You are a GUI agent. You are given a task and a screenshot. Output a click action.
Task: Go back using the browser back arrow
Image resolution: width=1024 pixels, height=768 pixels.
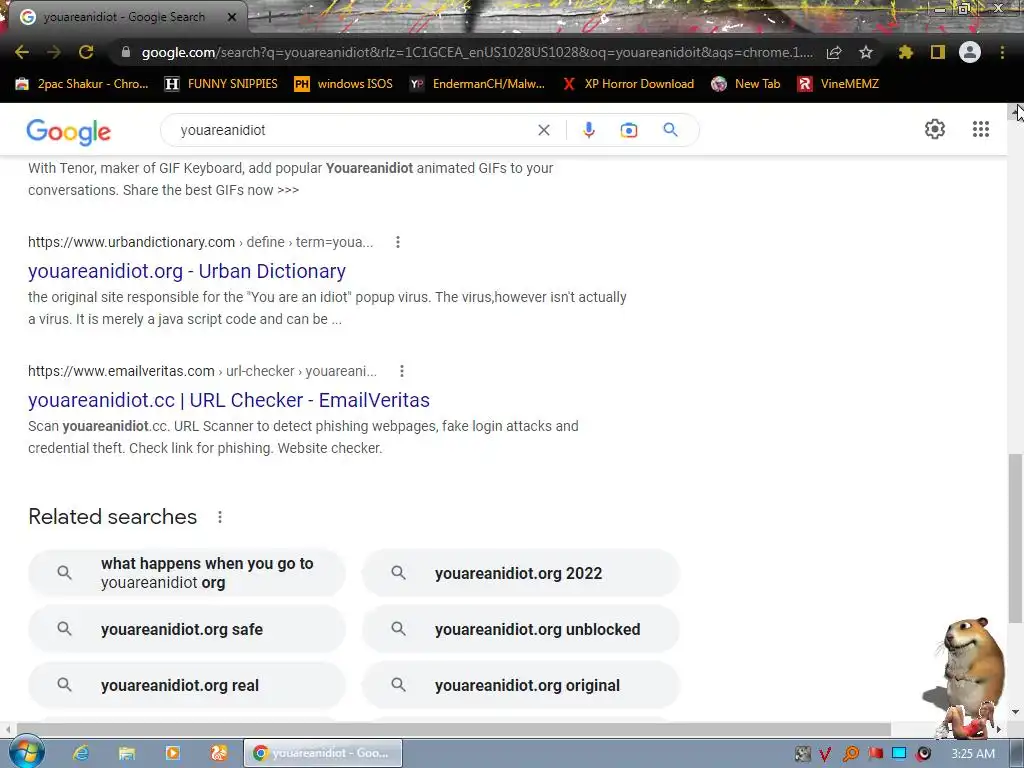22,52
